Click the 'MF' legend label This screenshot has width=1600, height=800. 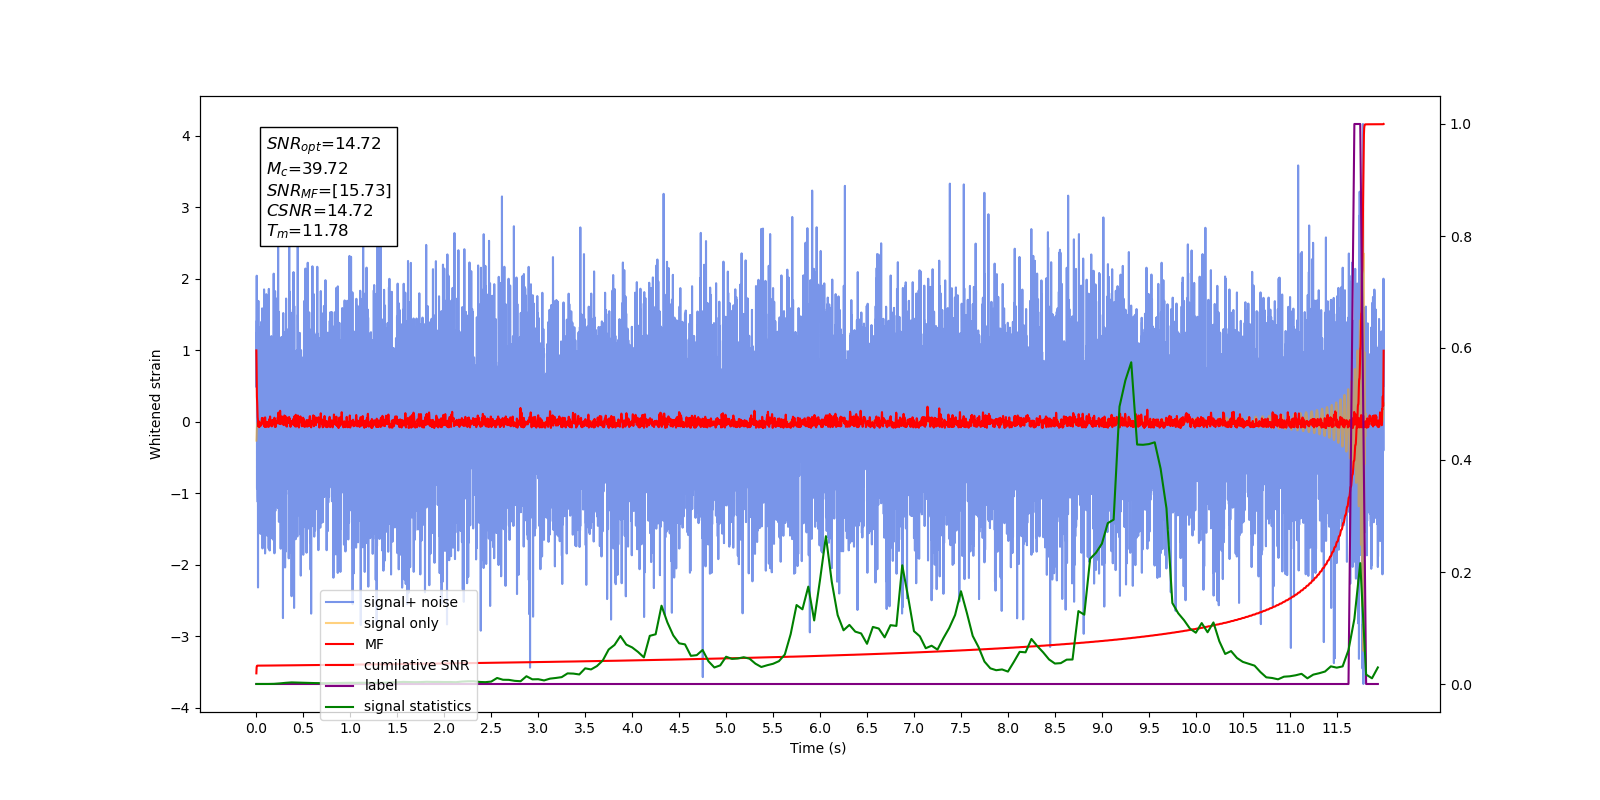tap(374, 644)
